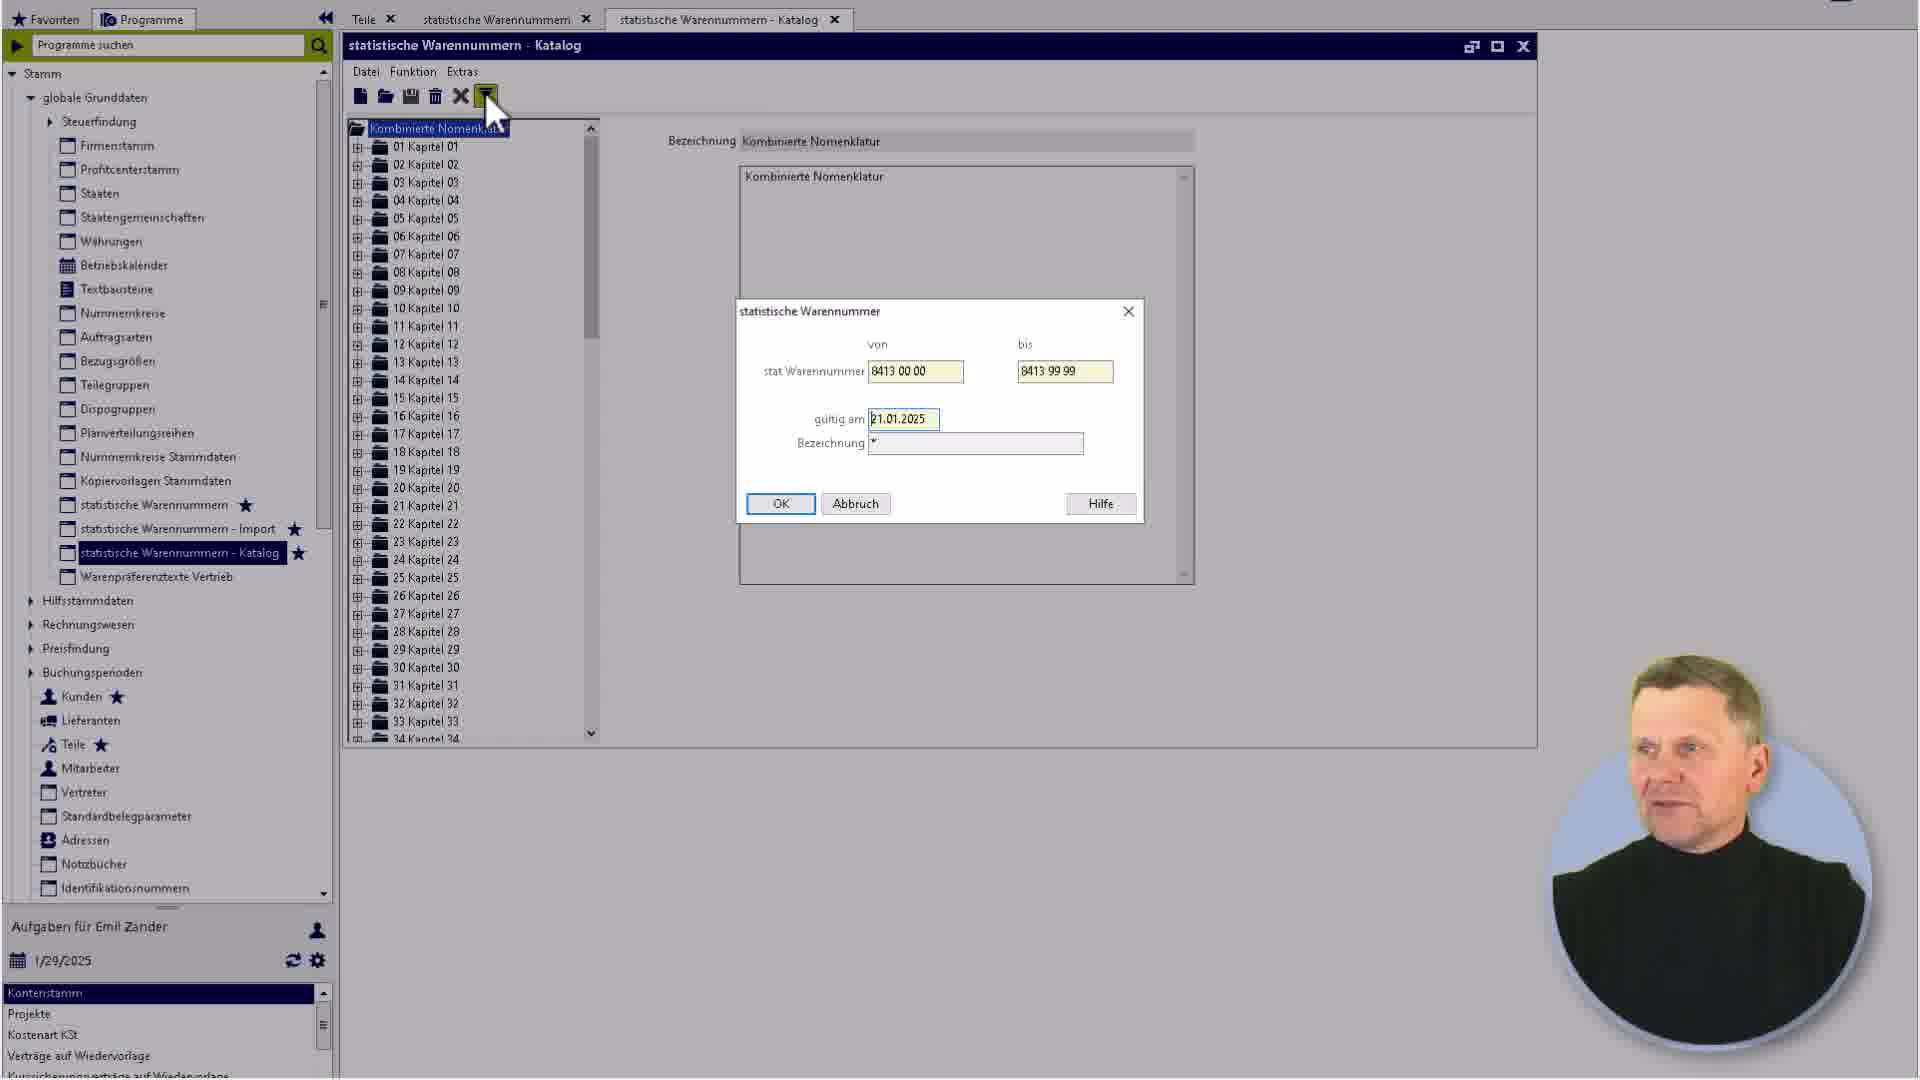The width and height of the screenshot is (1920, 1080).
Task: Click the New document toolbar icon
Action: (x=360, y=96)
